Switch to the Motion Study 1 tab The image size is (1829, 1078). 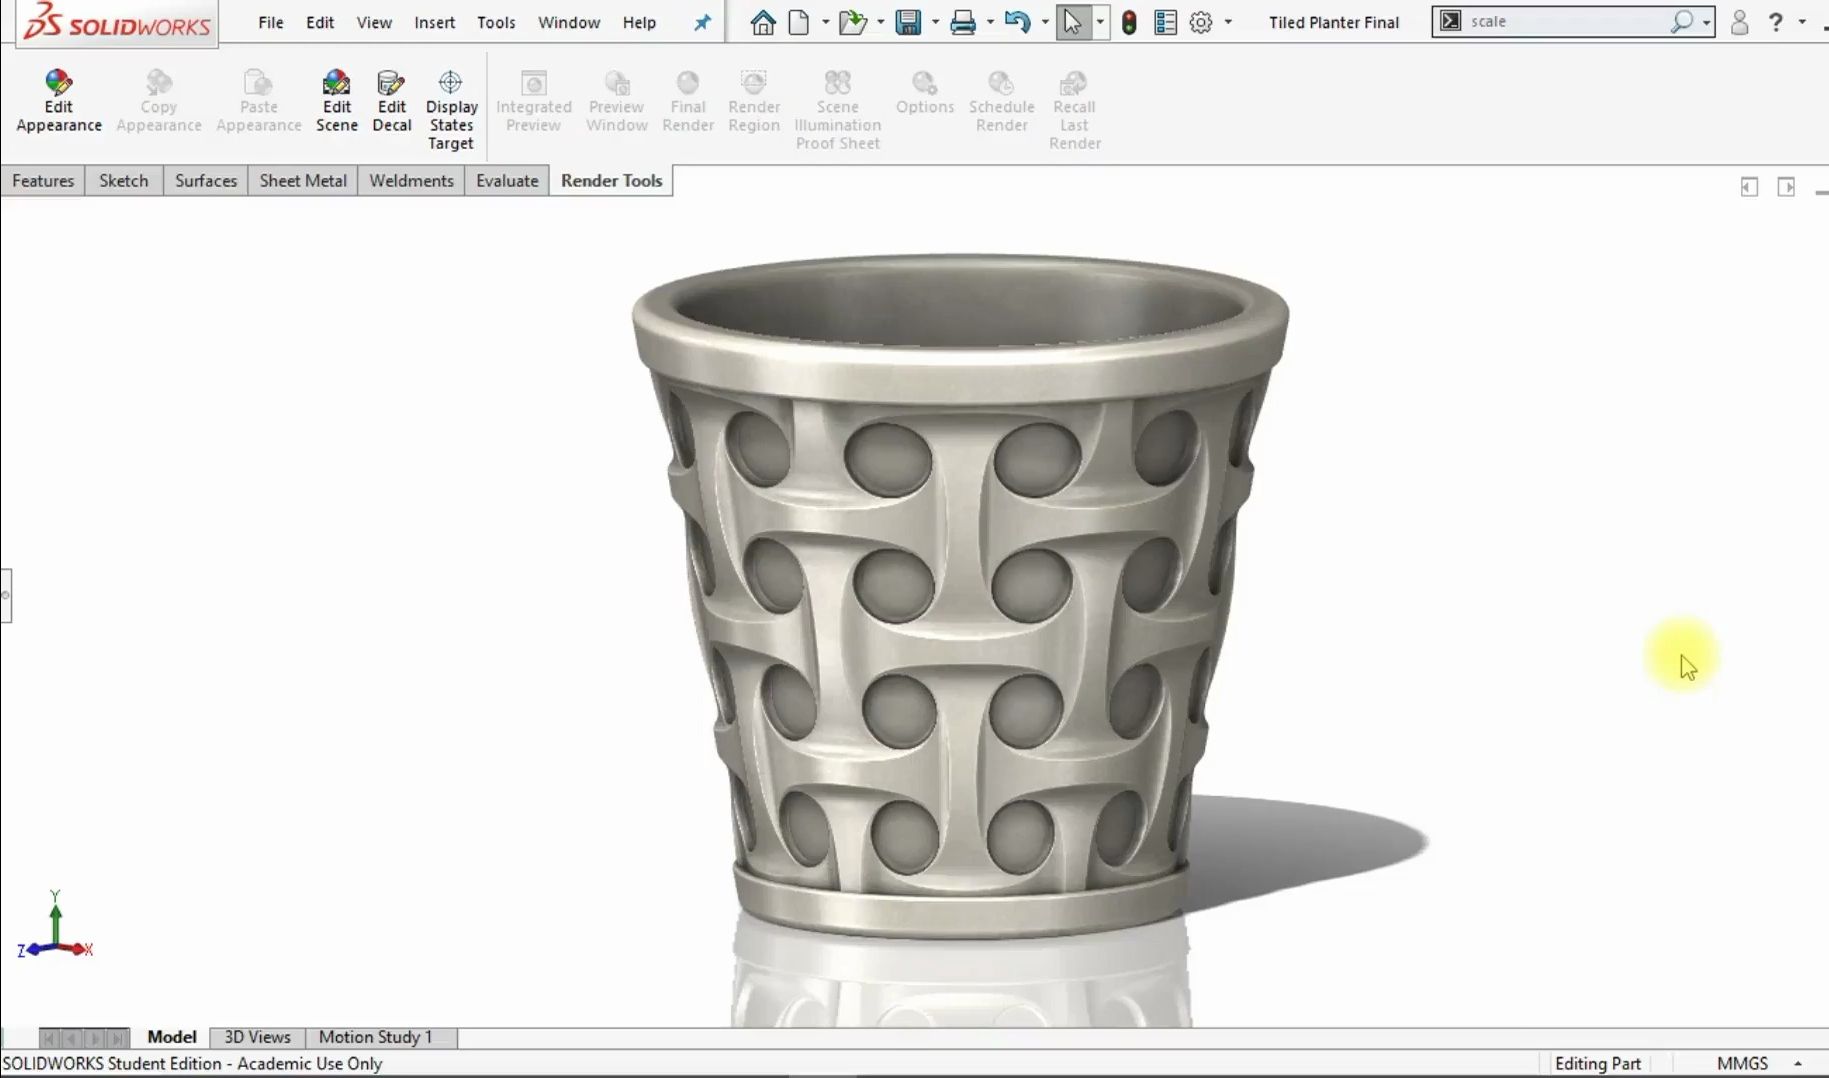(x=375, y=1037)
